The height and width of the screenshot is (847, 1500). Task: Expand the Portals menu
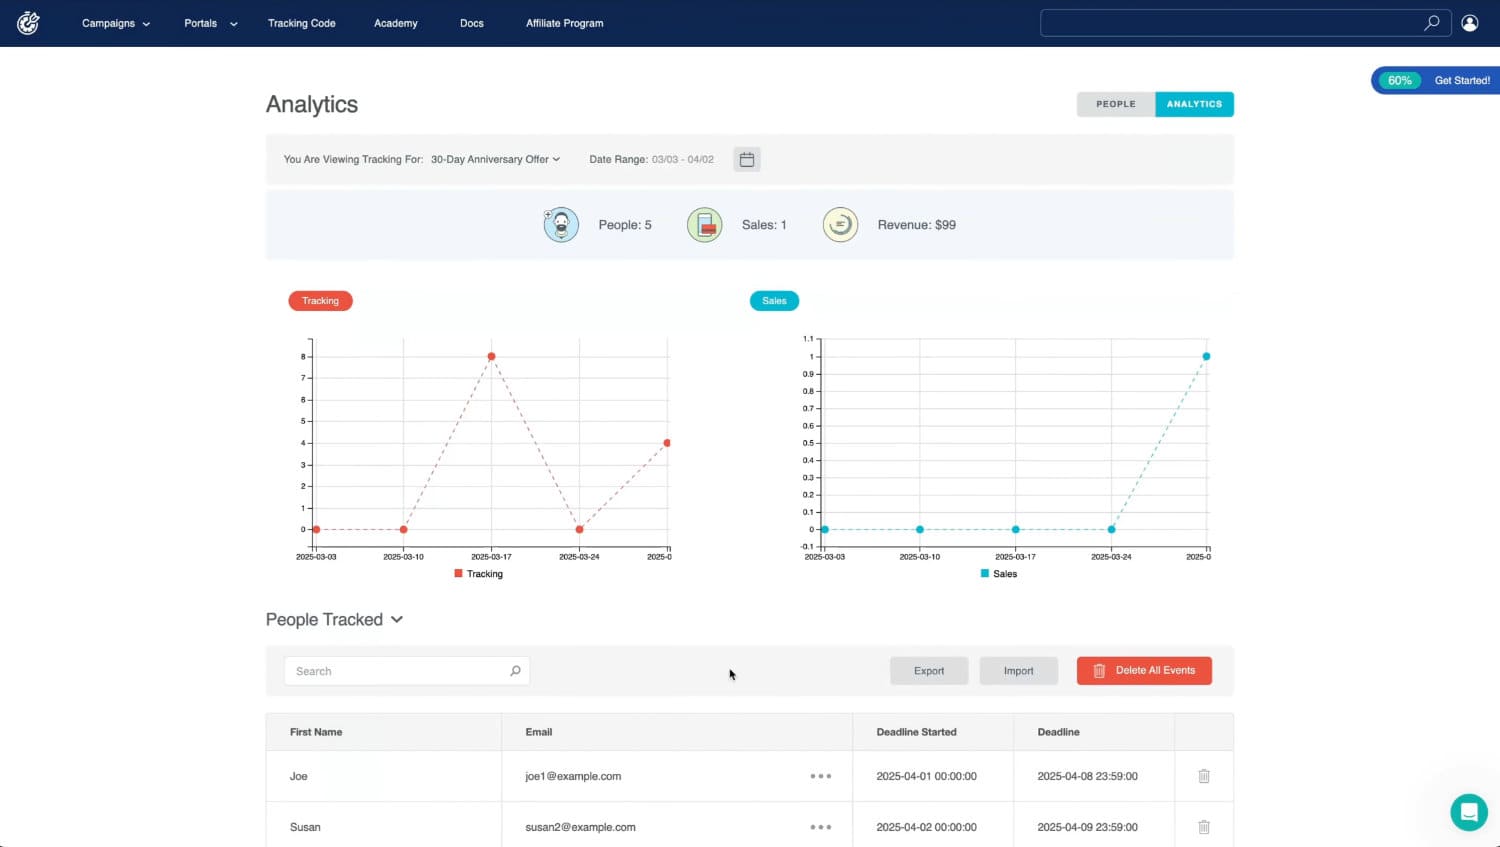pos(210,23)
